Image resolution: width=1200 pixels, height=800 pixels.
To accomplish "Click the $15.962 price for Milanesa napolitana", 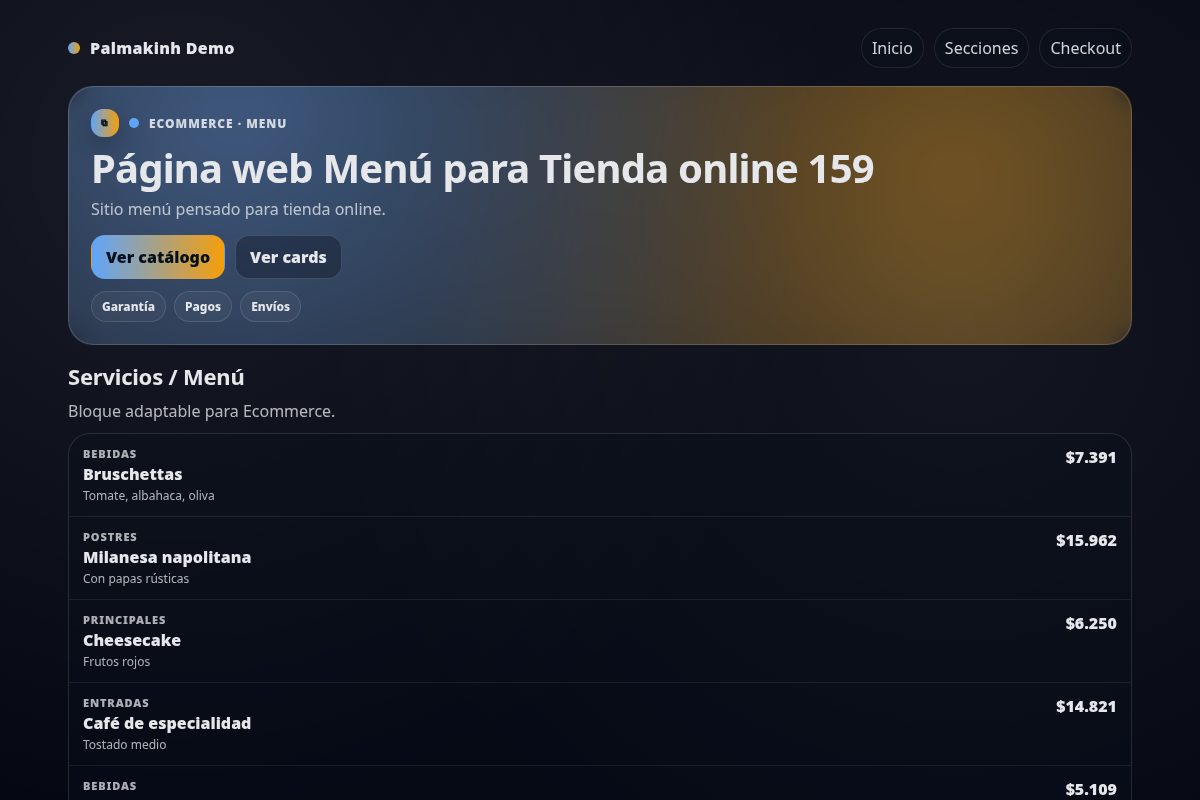I will (x=1086, y=540).
